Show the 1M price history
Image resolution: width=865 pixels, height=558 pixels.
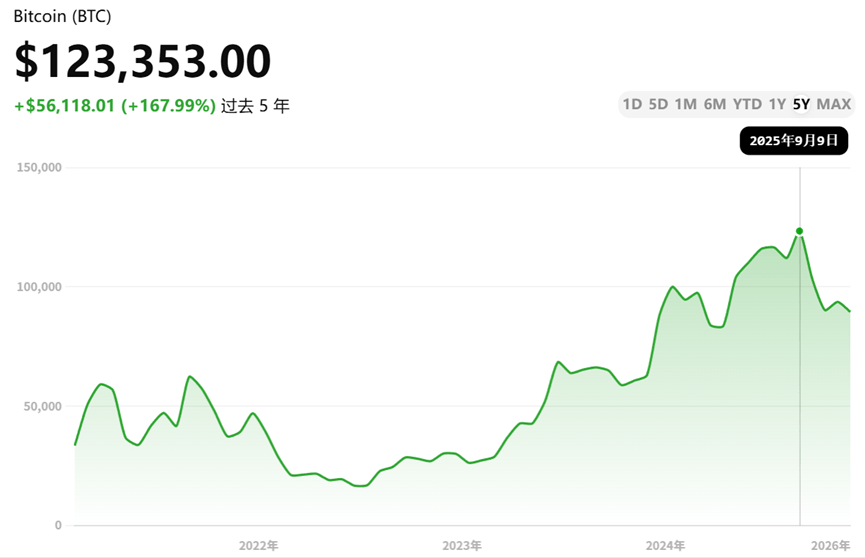click(686, 104)
